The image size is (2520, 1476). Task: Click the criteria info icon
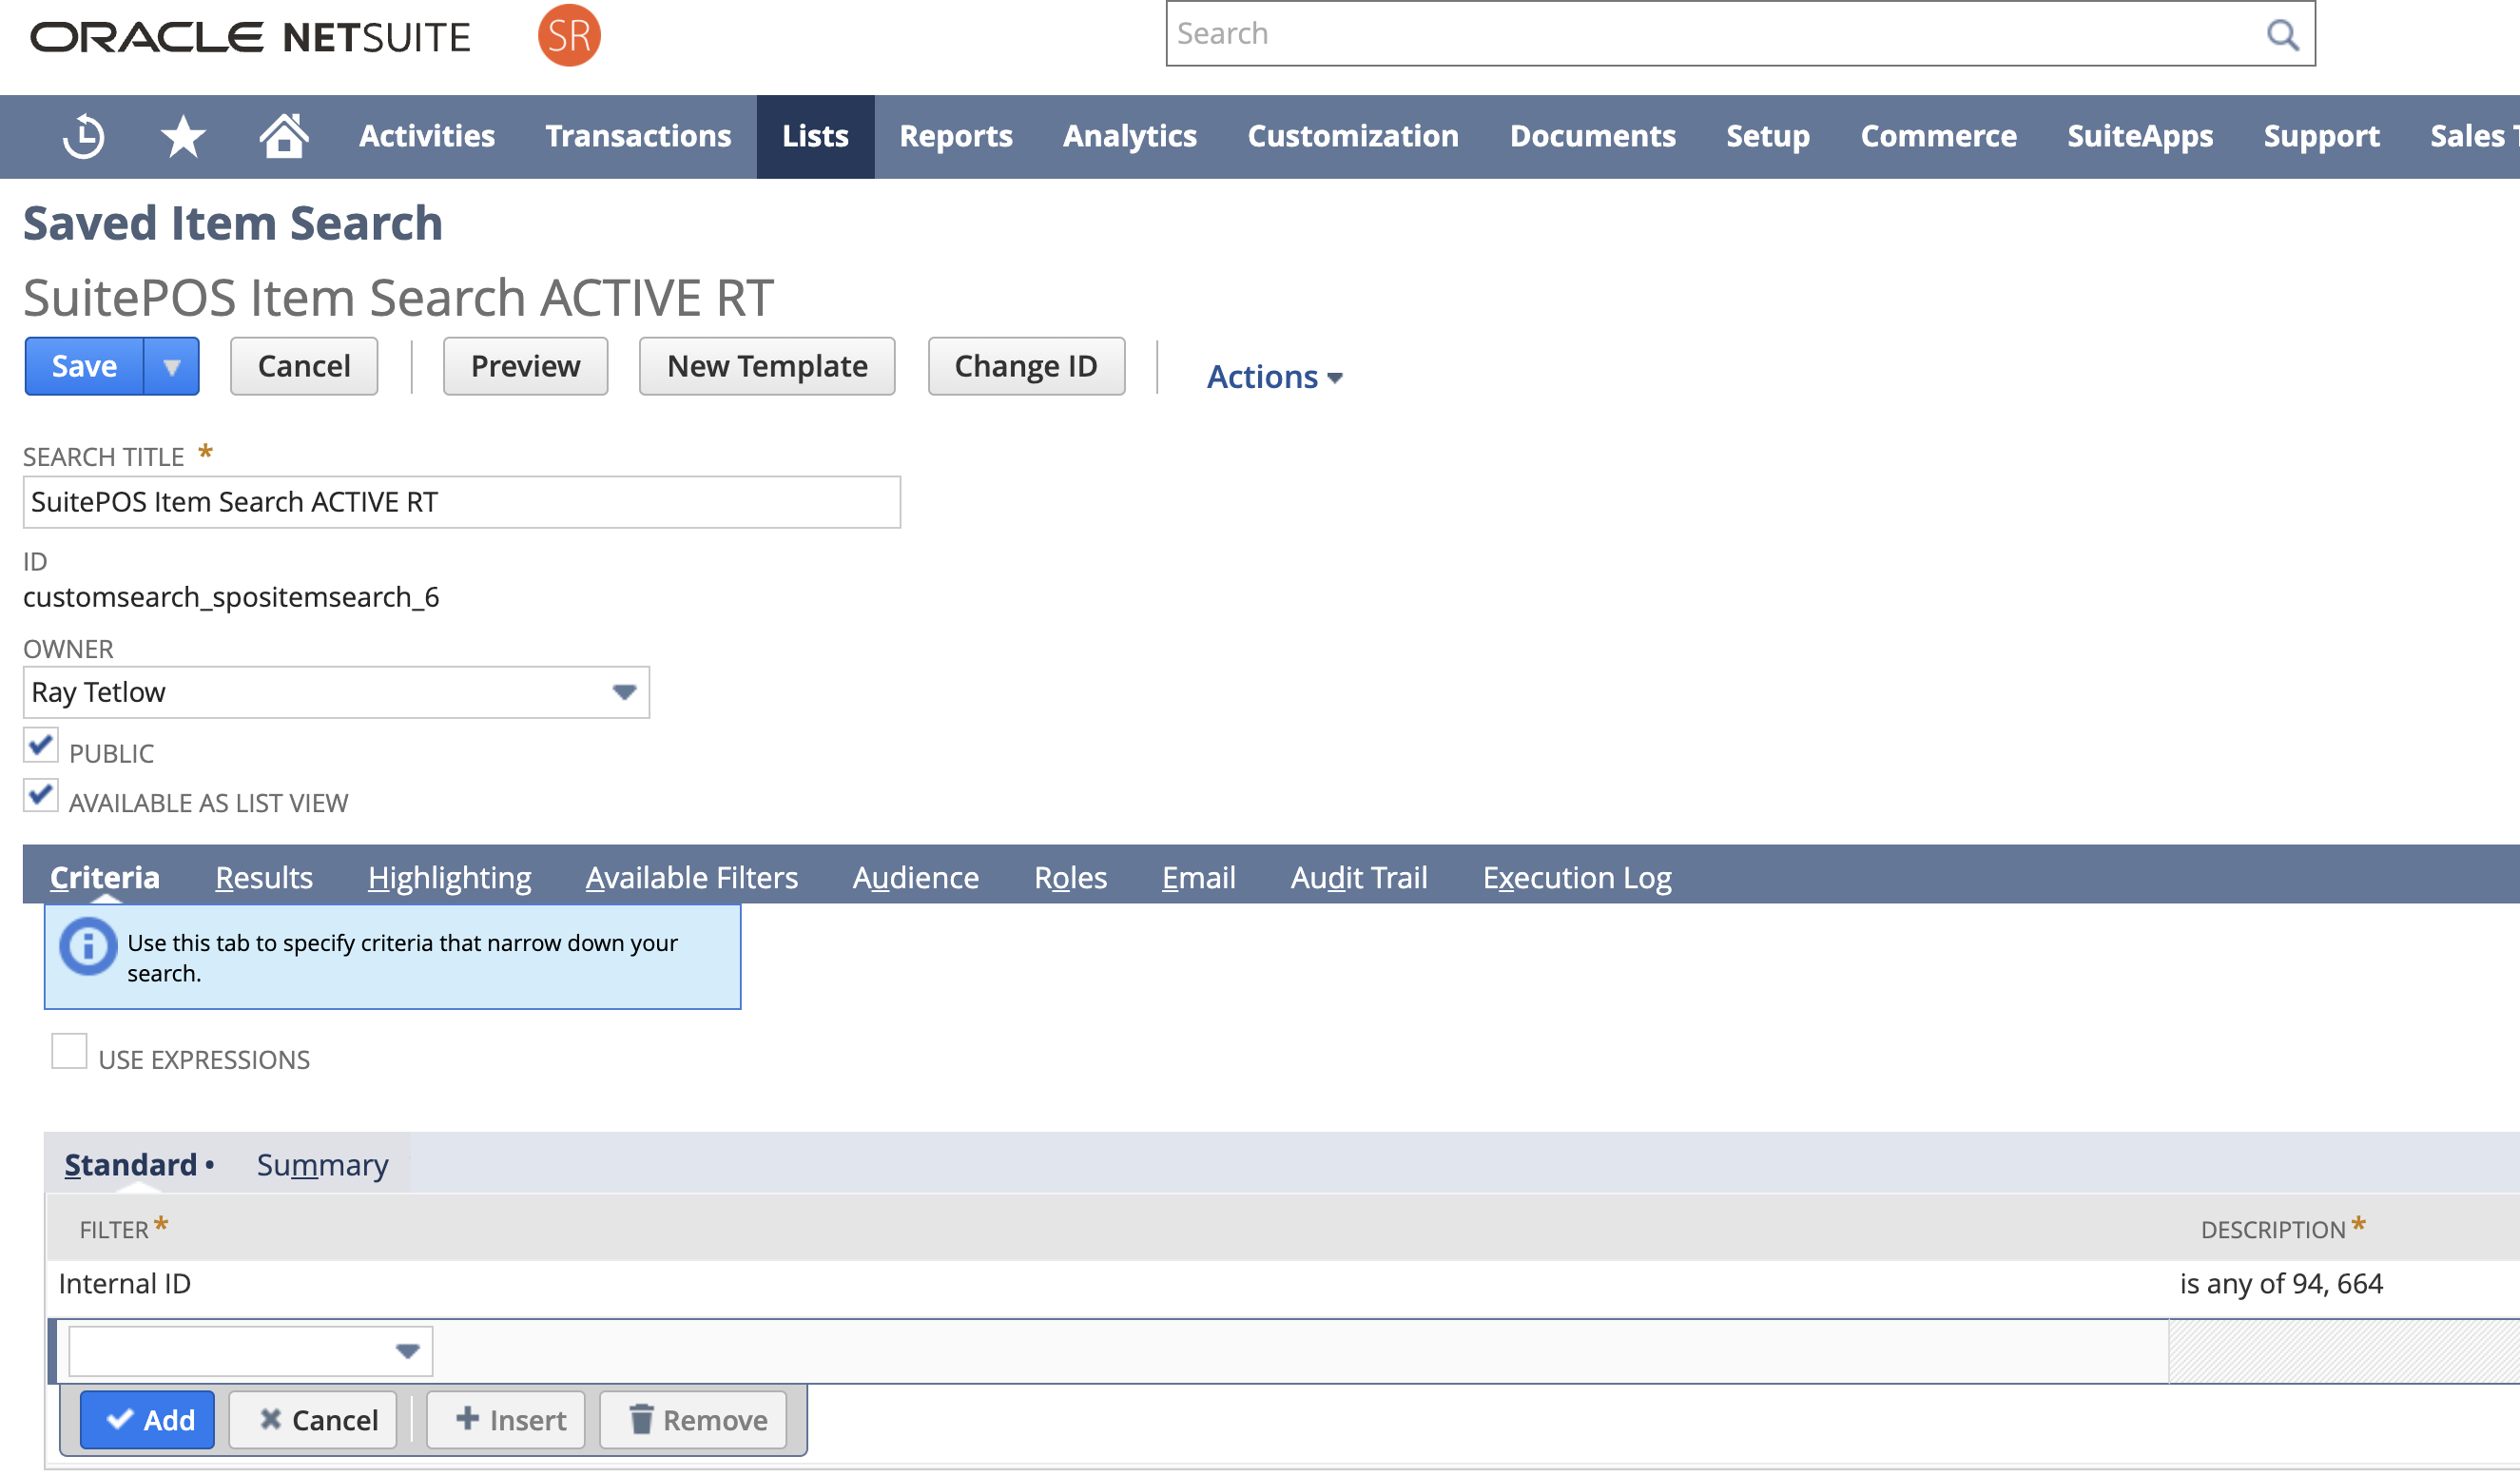tap(88, 946)
